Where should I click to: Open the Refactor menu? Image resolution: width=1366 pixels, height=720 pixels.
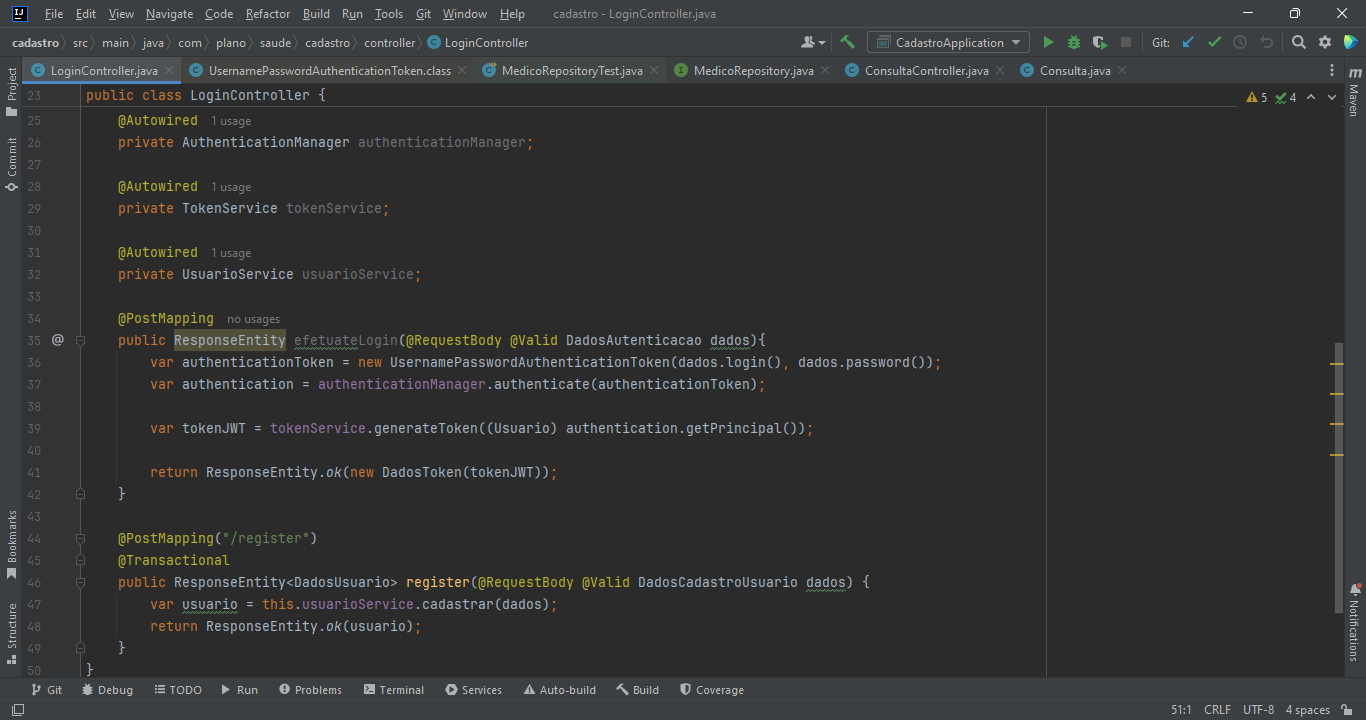point(267,14)
